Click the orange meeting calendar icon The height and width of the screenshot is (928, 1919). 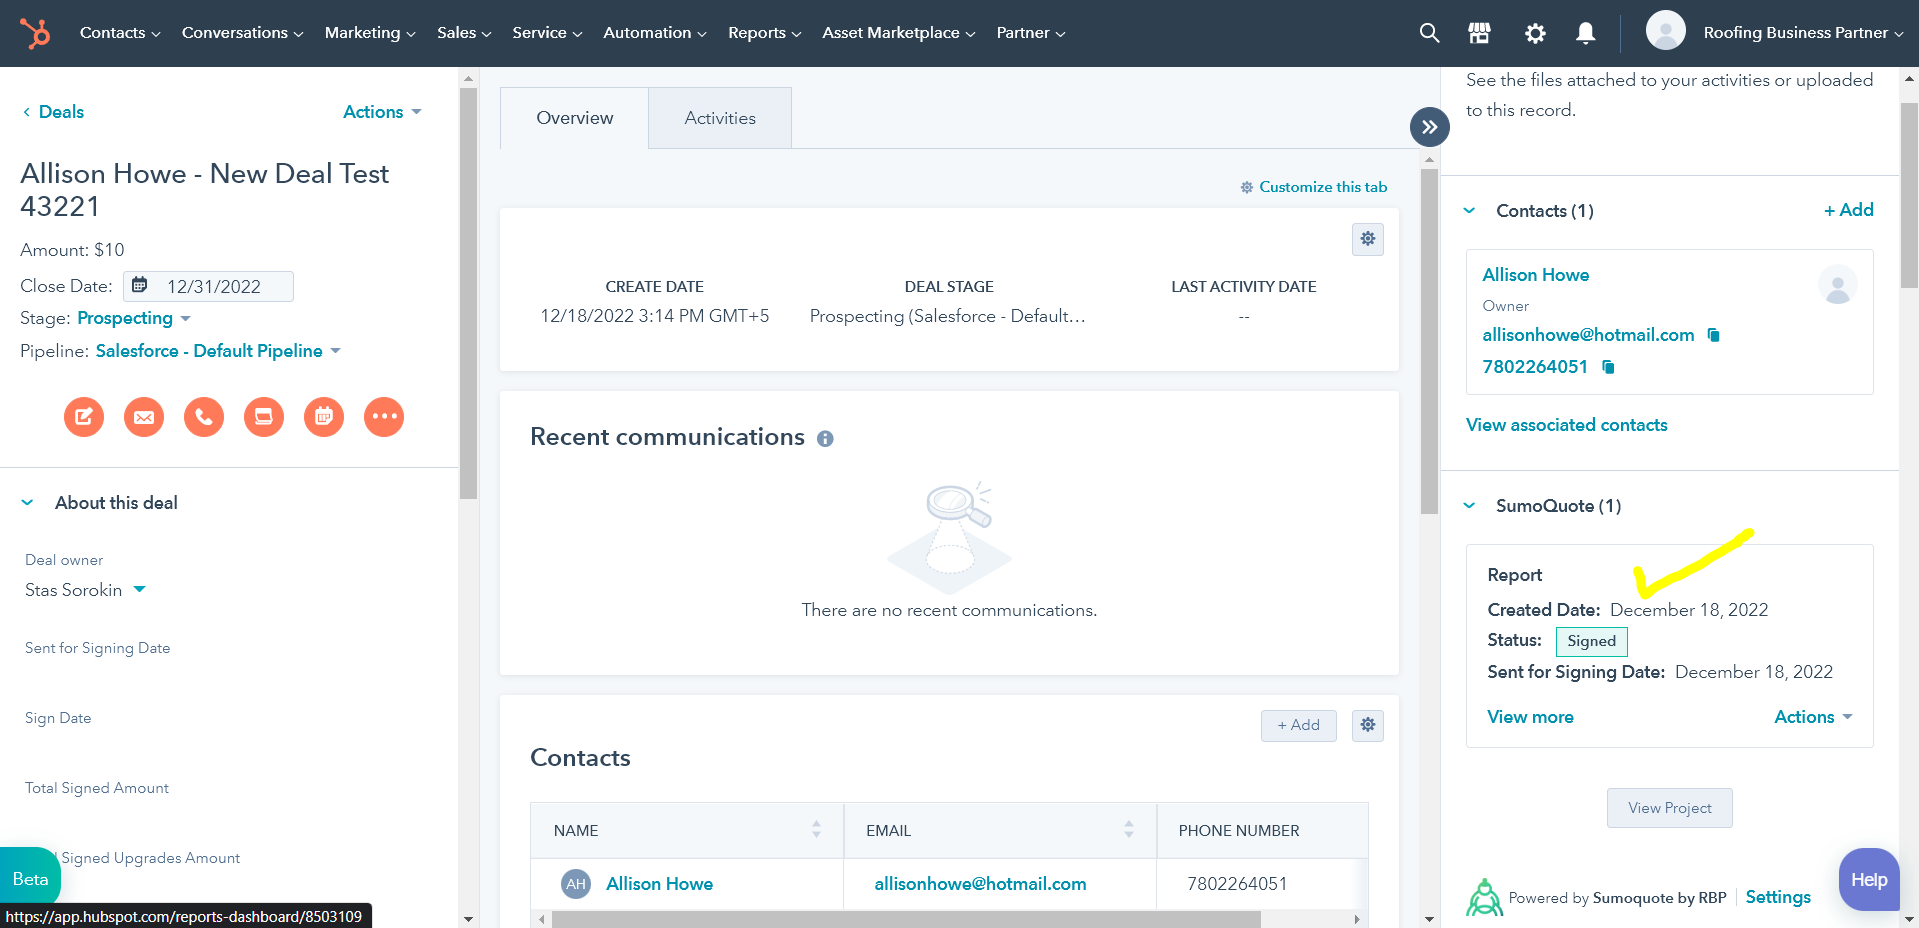pyautogui.click(x=324, y=416)
